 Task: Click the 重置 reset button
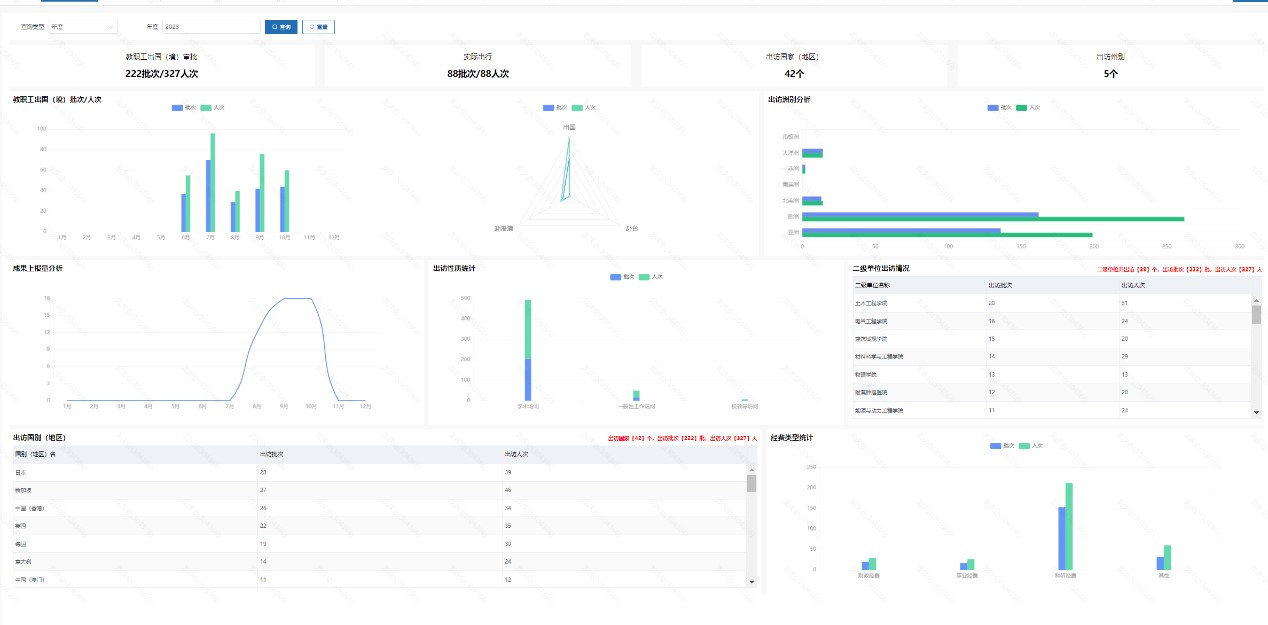coord(318,27)
